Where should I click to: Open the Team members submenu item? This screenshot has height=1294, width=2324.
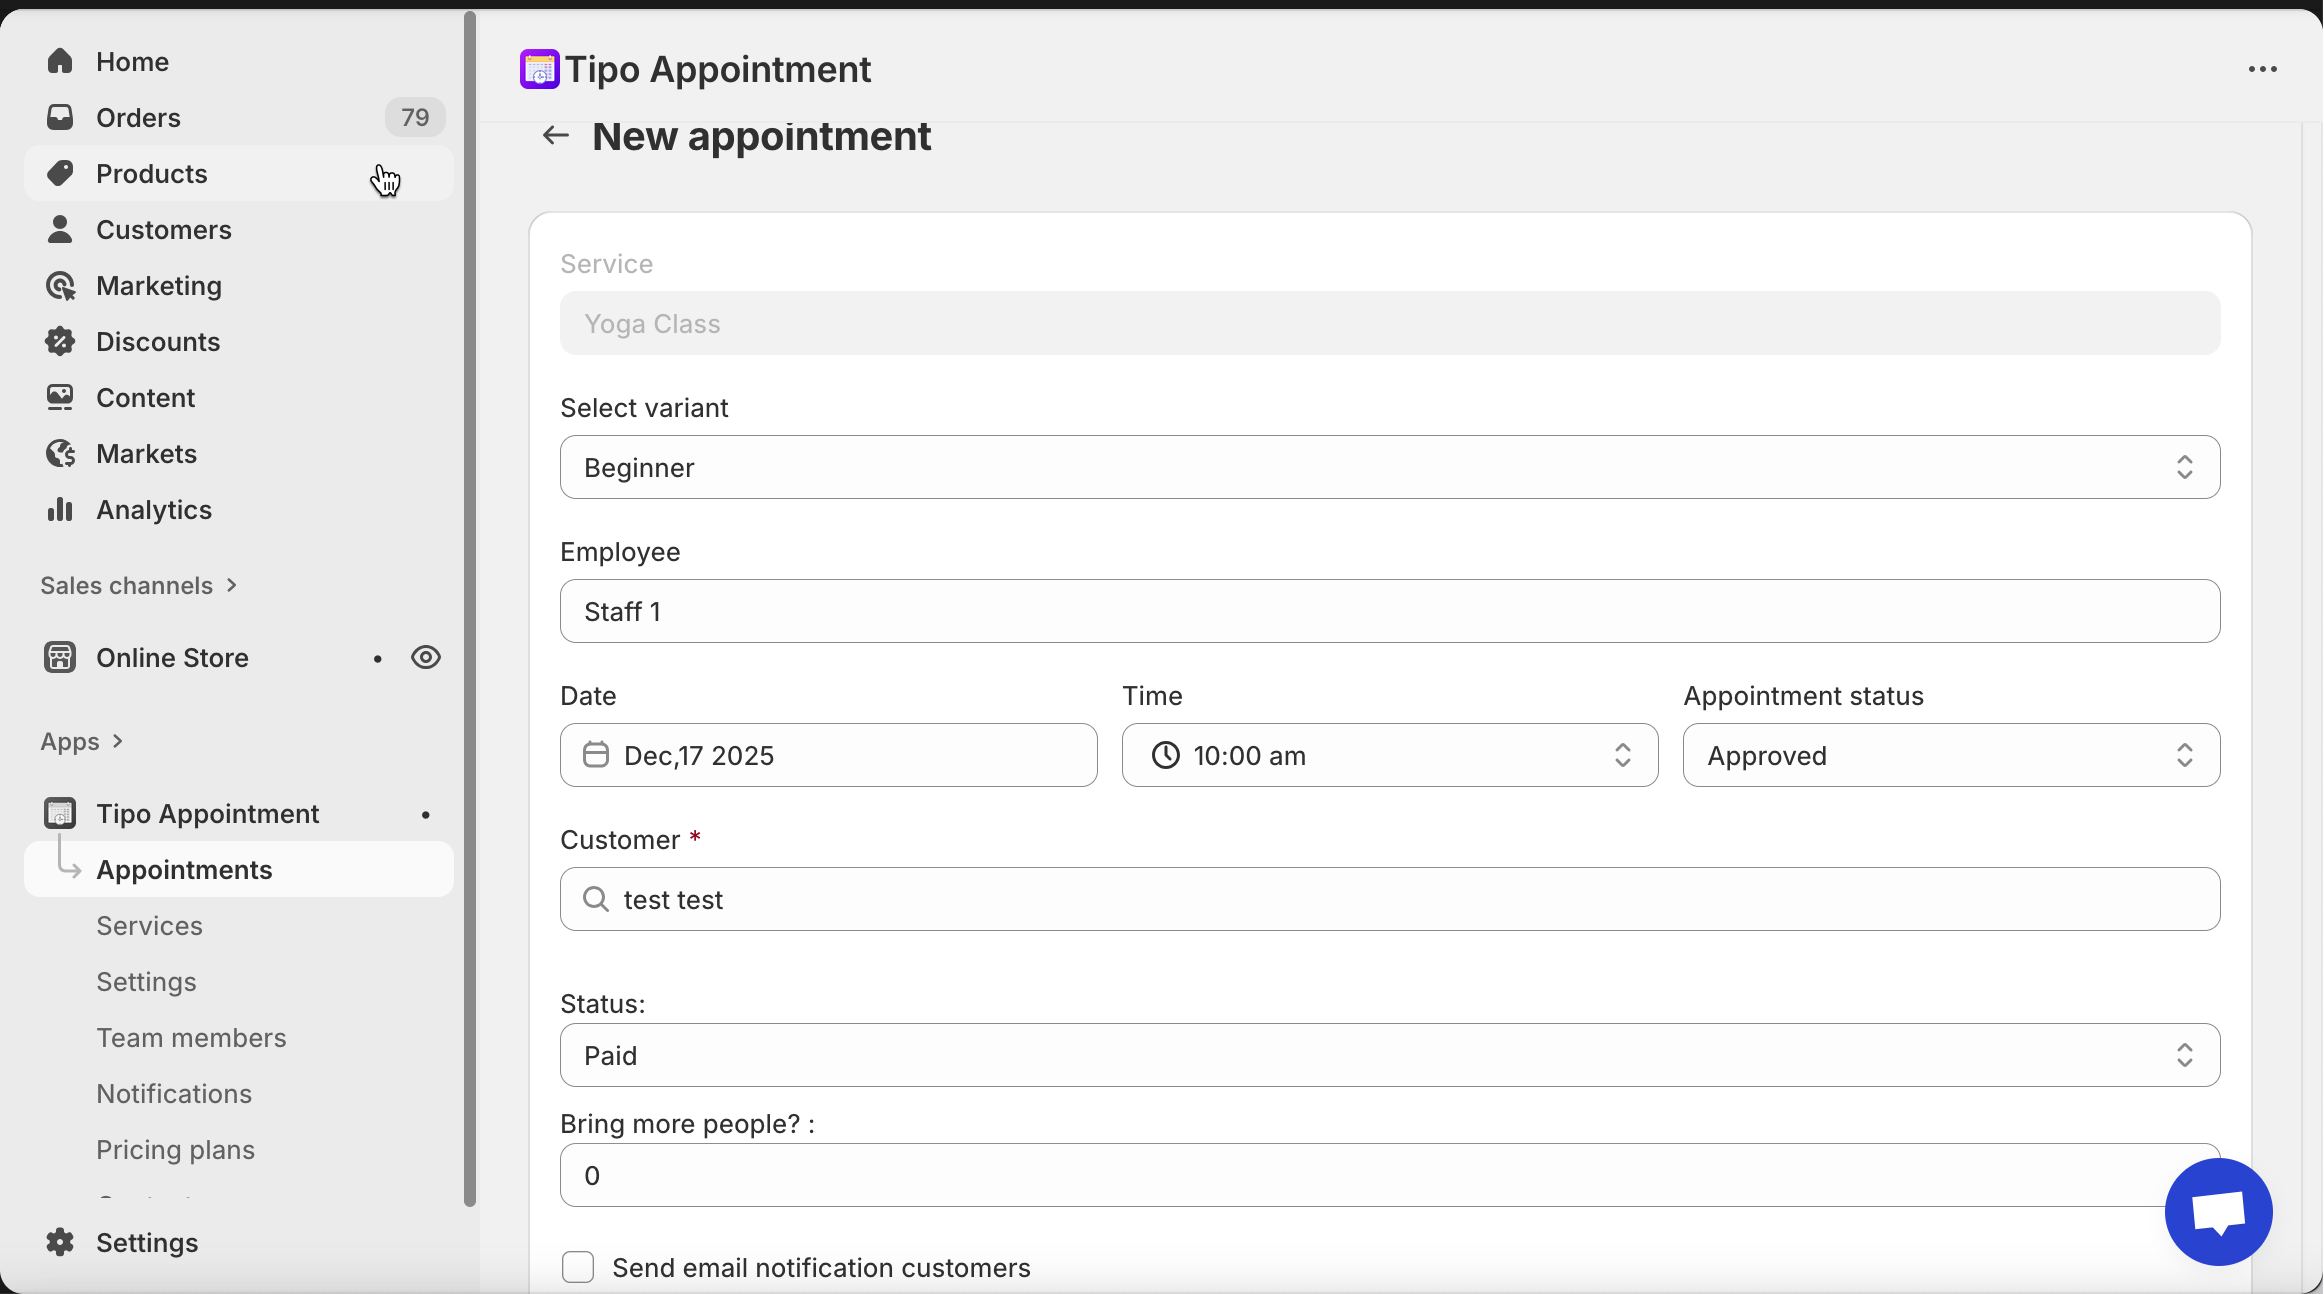191,1038
